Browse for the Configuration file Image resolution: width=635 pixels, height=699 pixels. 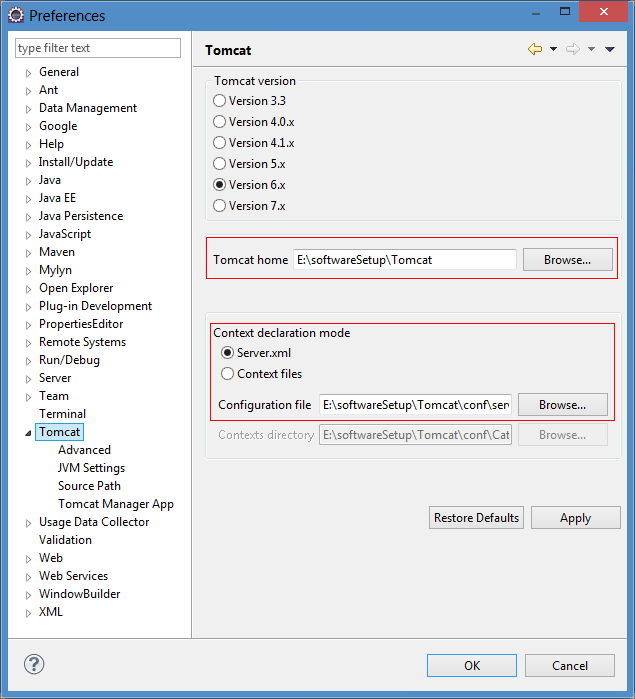click(562, 405)
